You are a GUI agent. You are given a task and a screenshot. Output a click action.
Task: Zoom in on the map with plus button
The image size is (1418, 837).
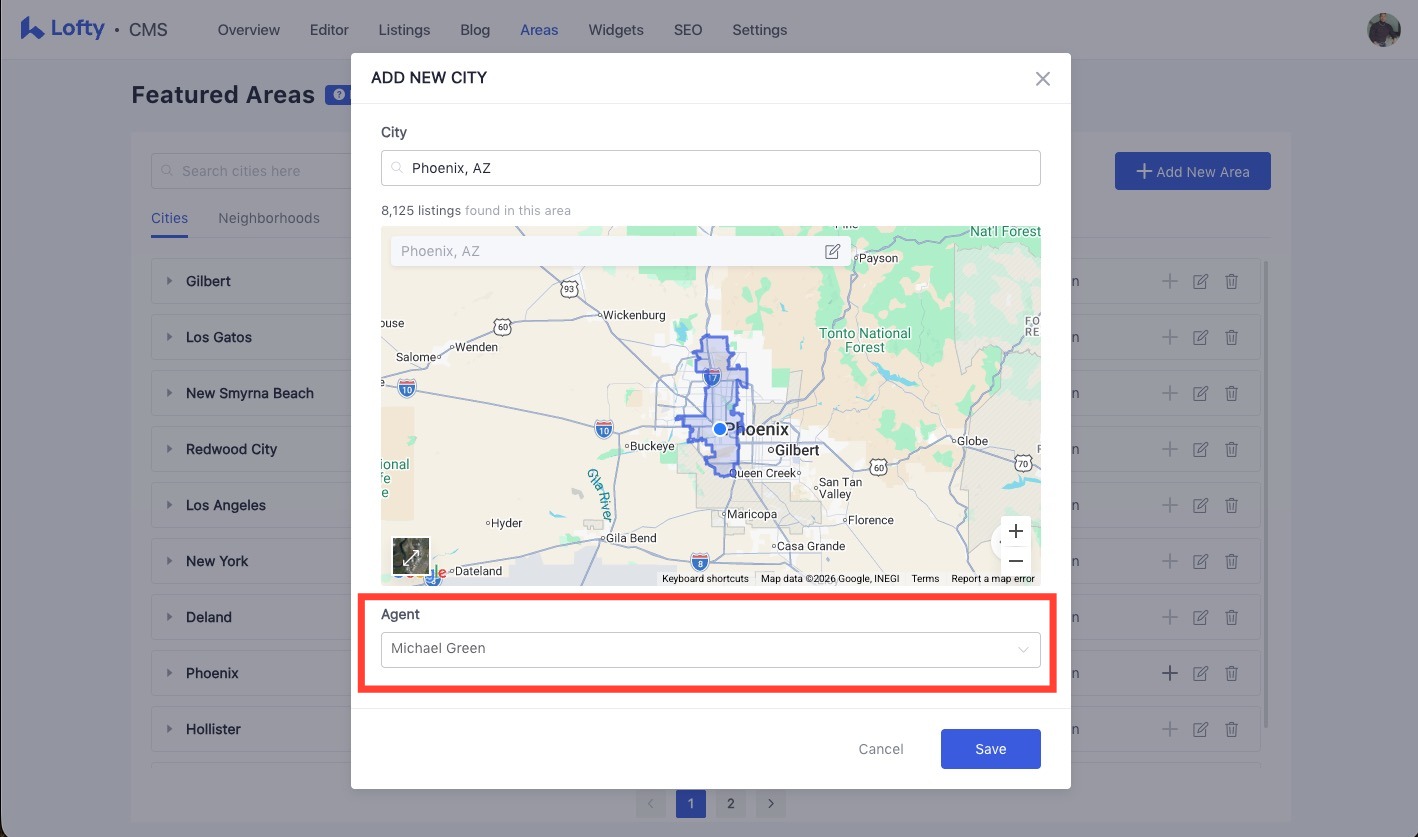pos(1016,531)
